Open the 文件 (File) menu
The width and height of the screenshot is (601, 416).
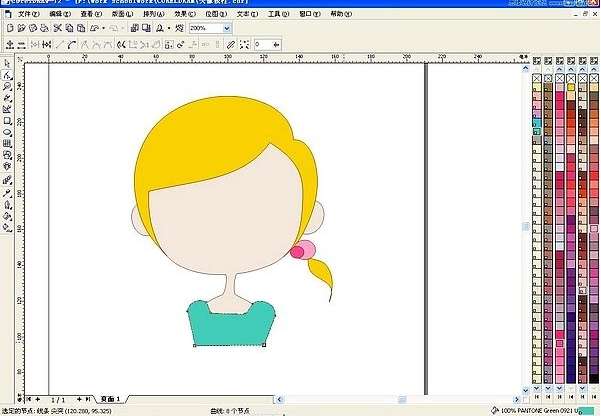[x=27, y=15]
